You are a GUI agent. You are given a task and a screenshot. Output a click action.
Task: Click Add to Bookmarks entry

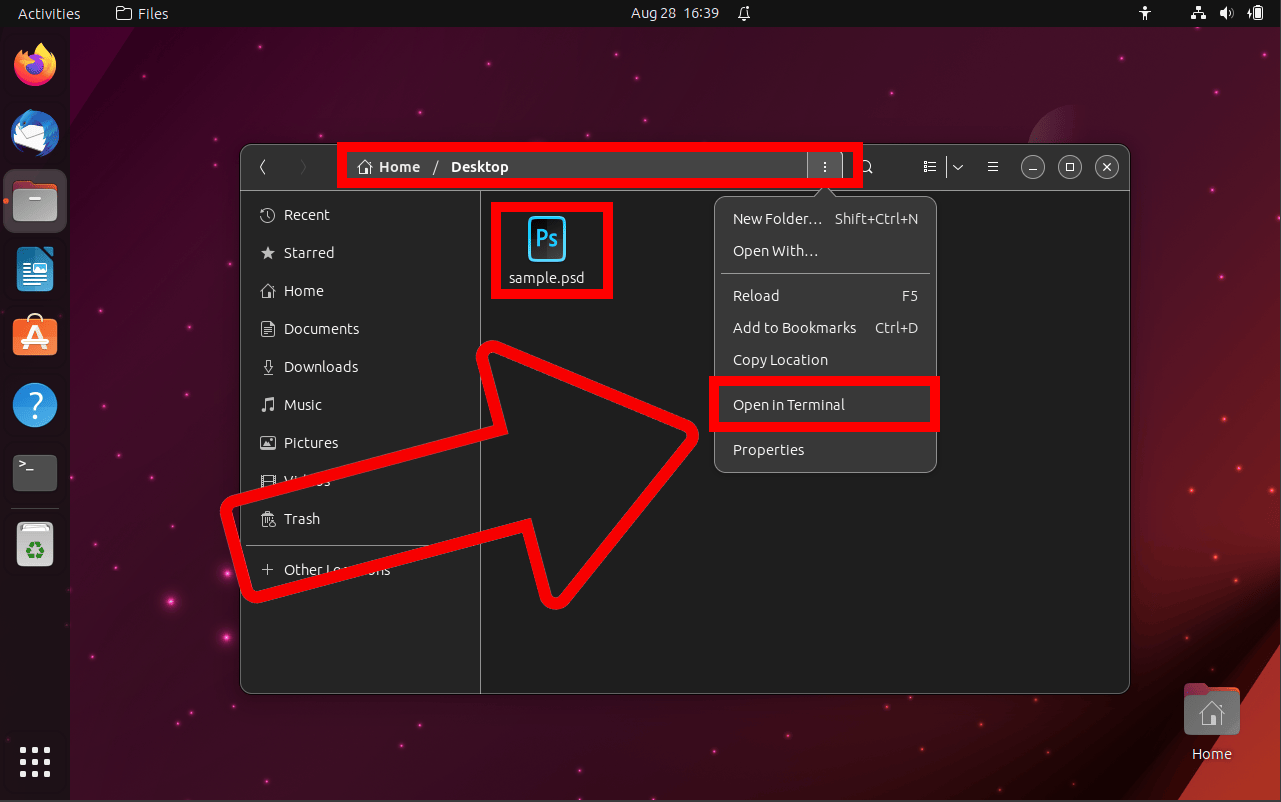[x=794, y=327]
